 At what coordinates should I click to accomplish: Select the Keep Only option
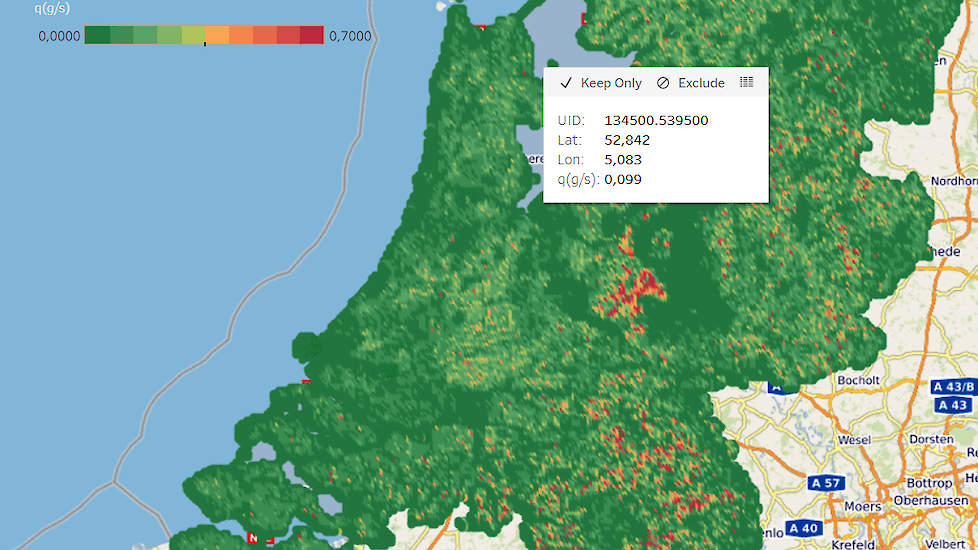coord(611,83)
